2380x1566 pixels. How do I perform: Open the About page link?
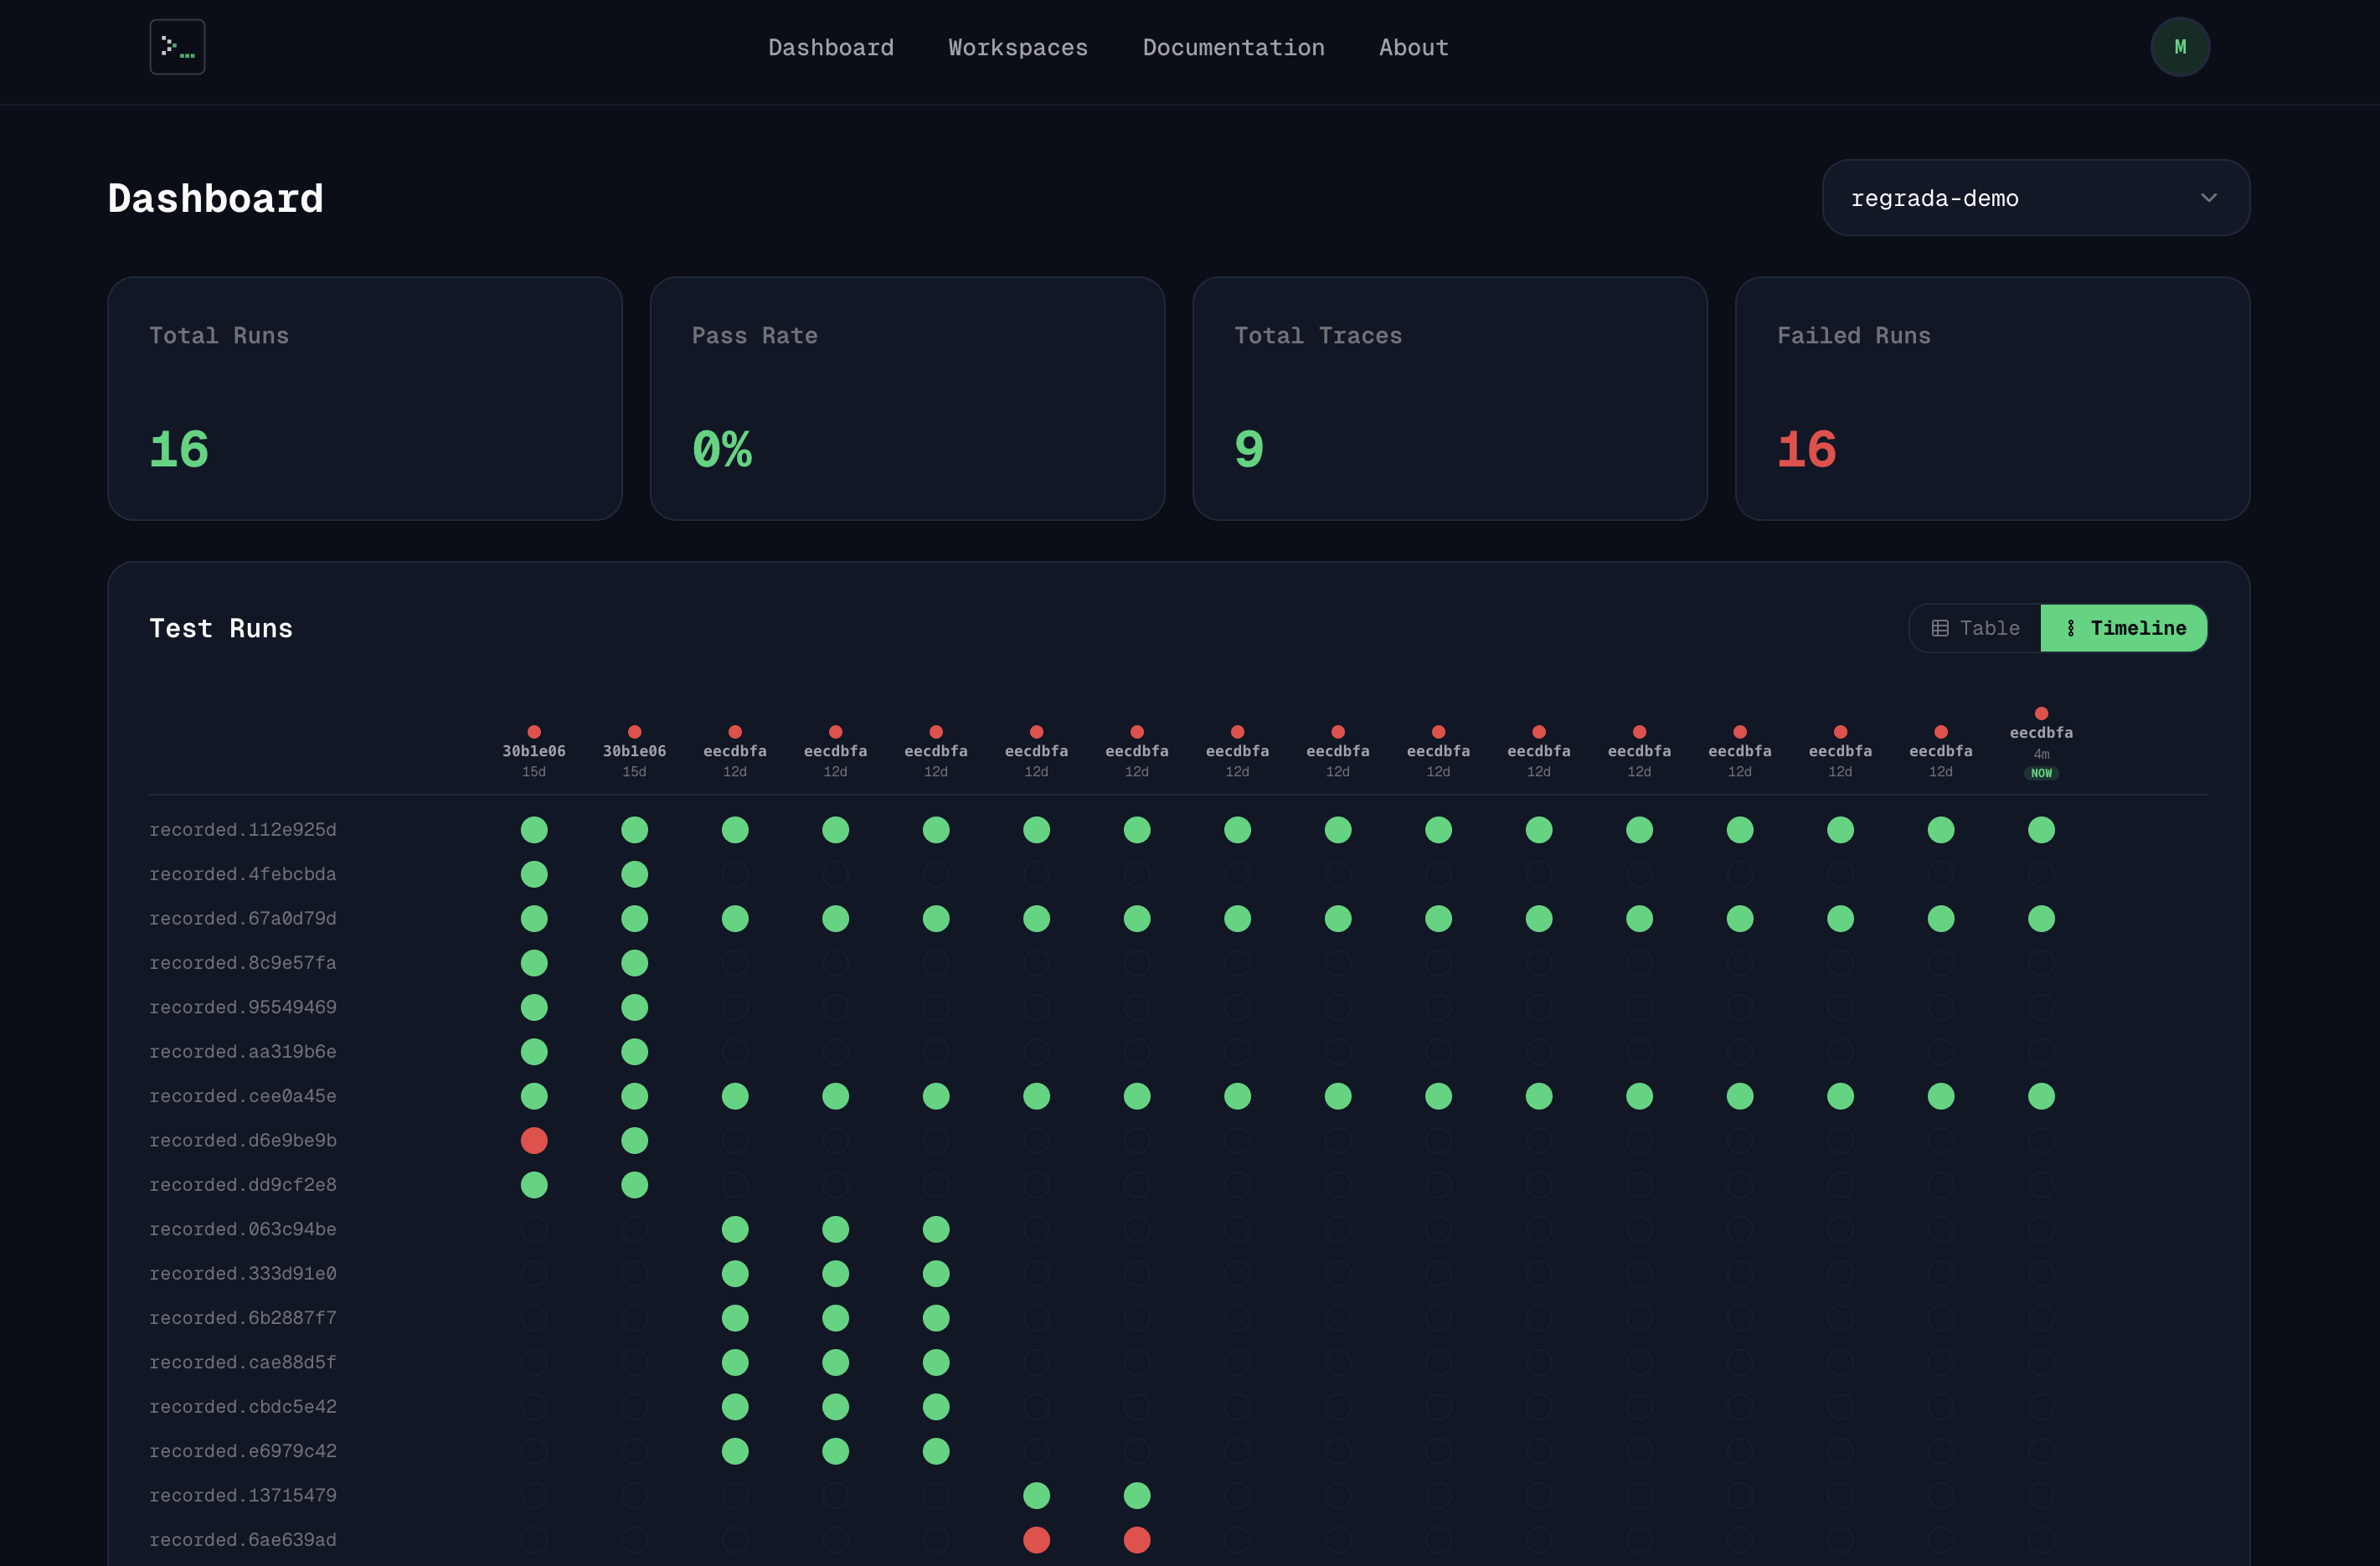click(1413, 48)
